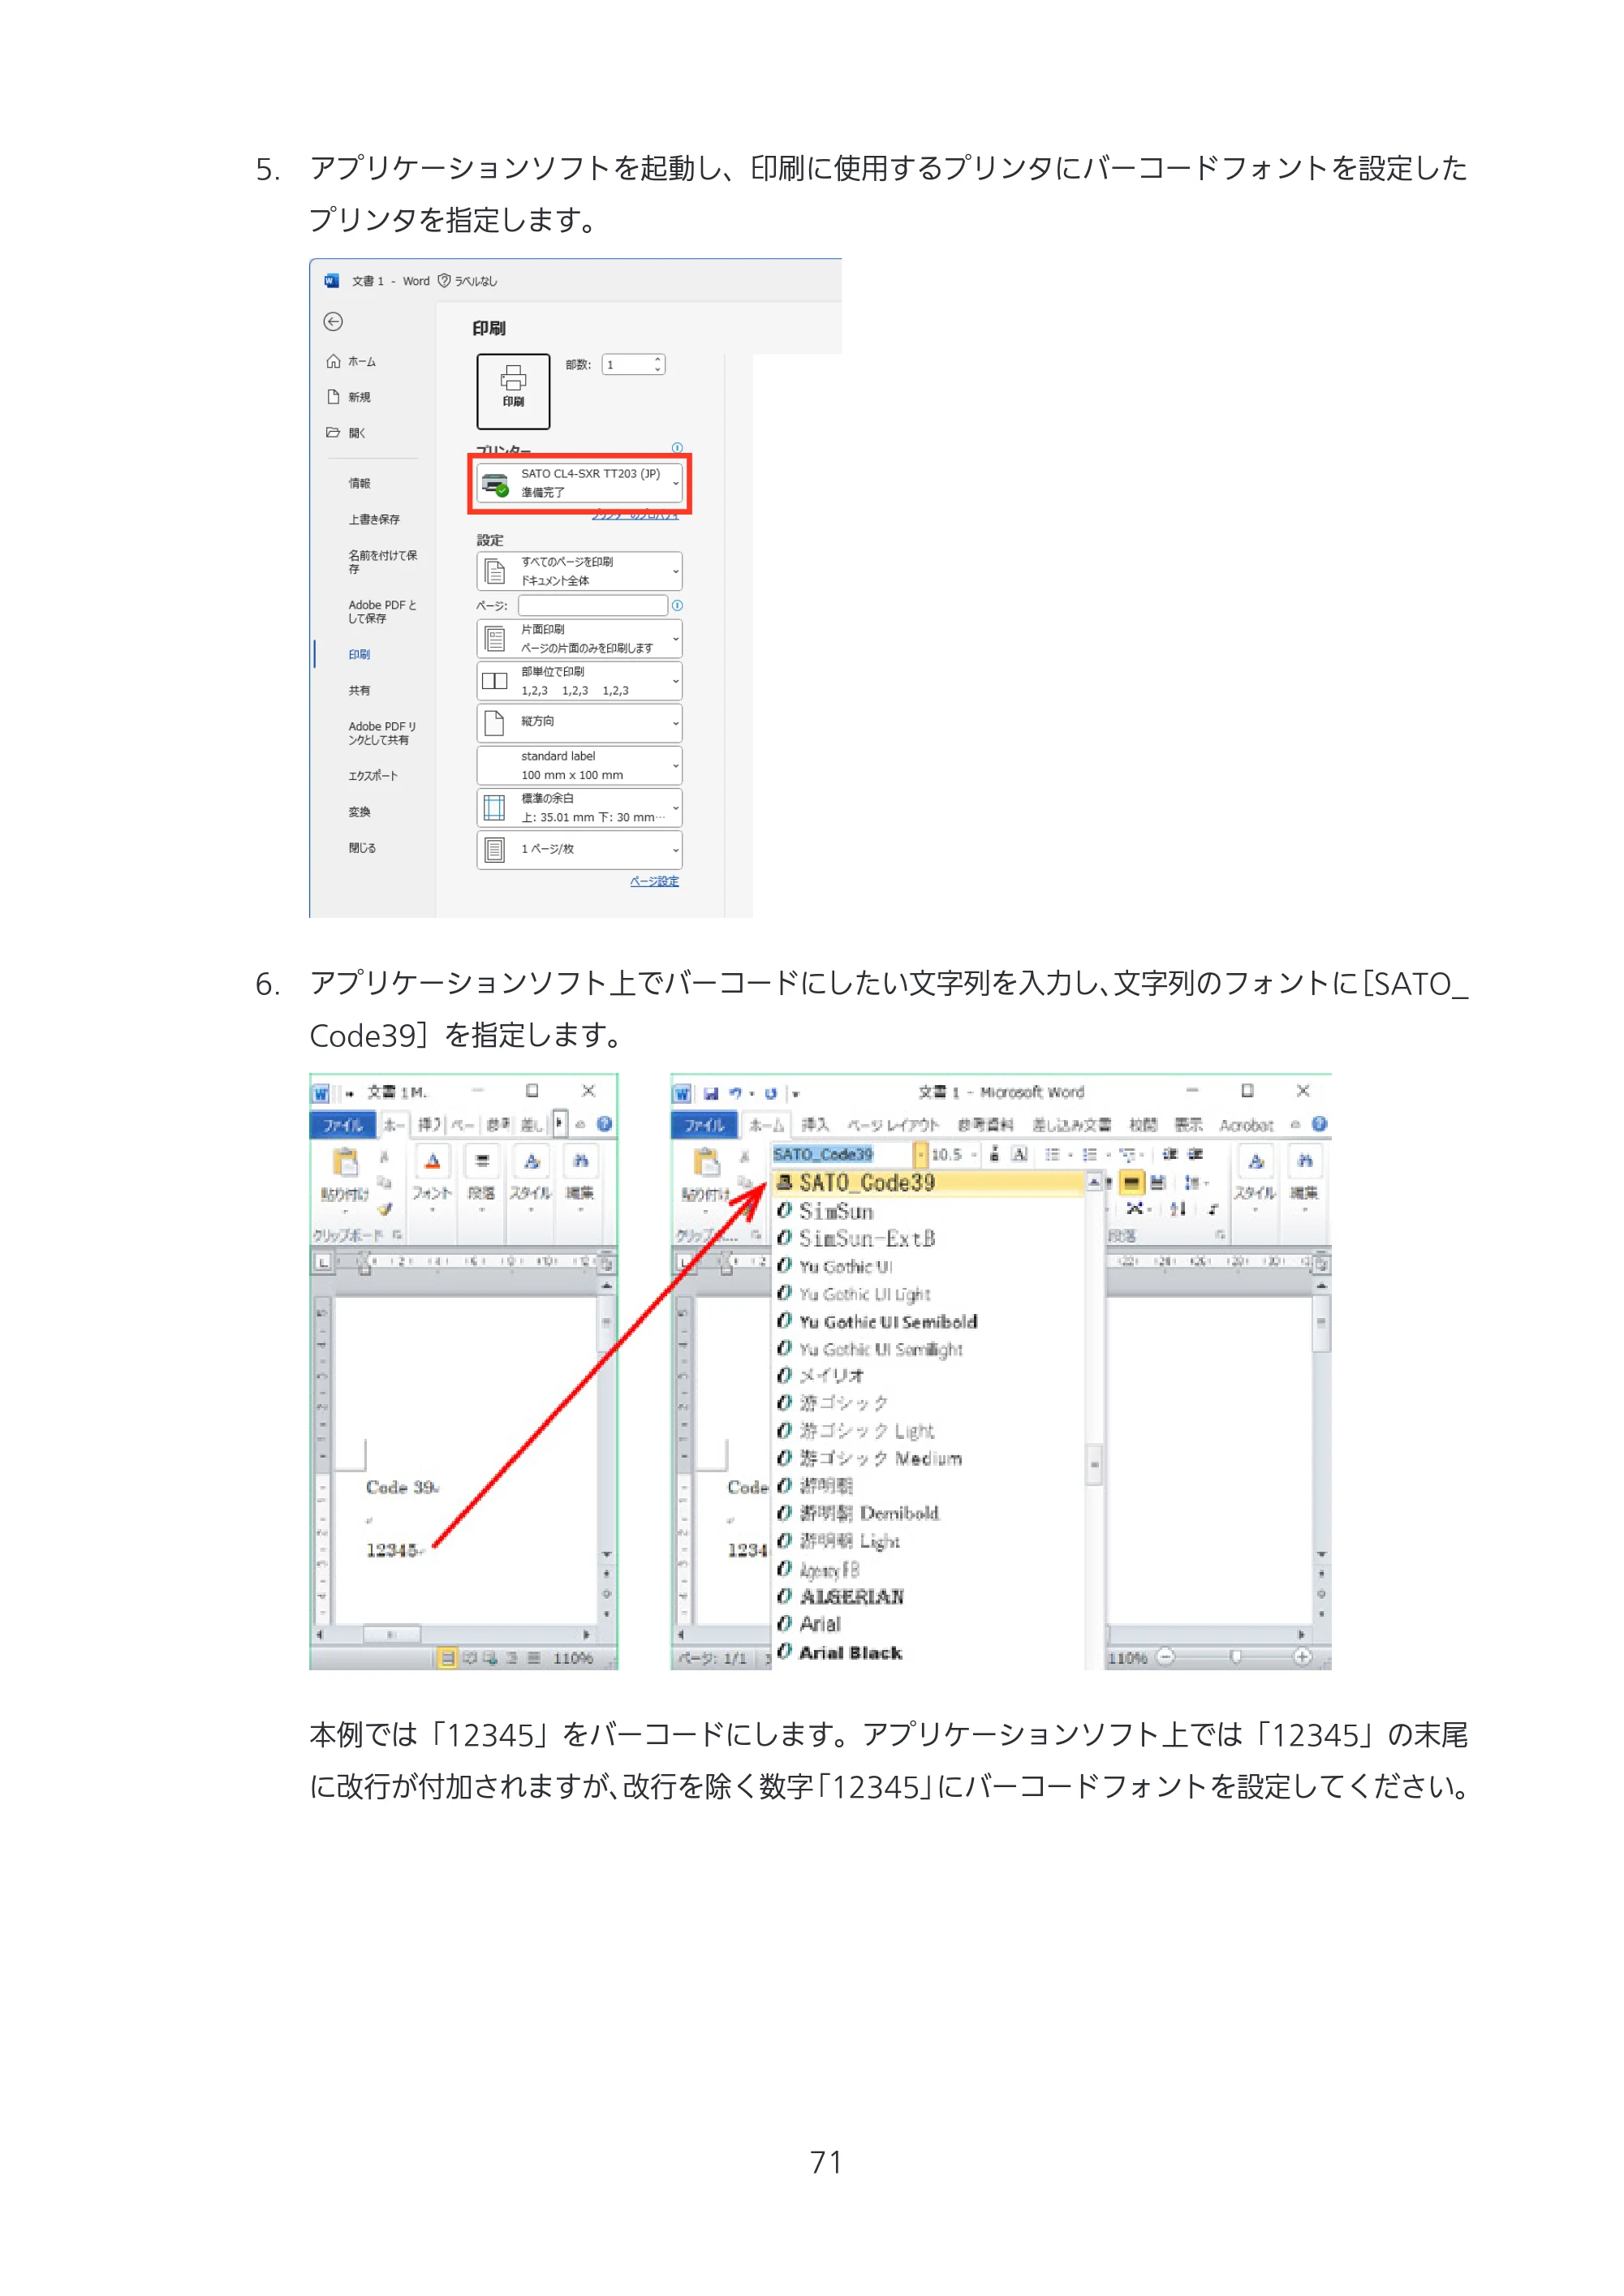1624x2296 pixels.
Task: Choose 上書き保存 in the sidebar
Action: tap(374, 519)
